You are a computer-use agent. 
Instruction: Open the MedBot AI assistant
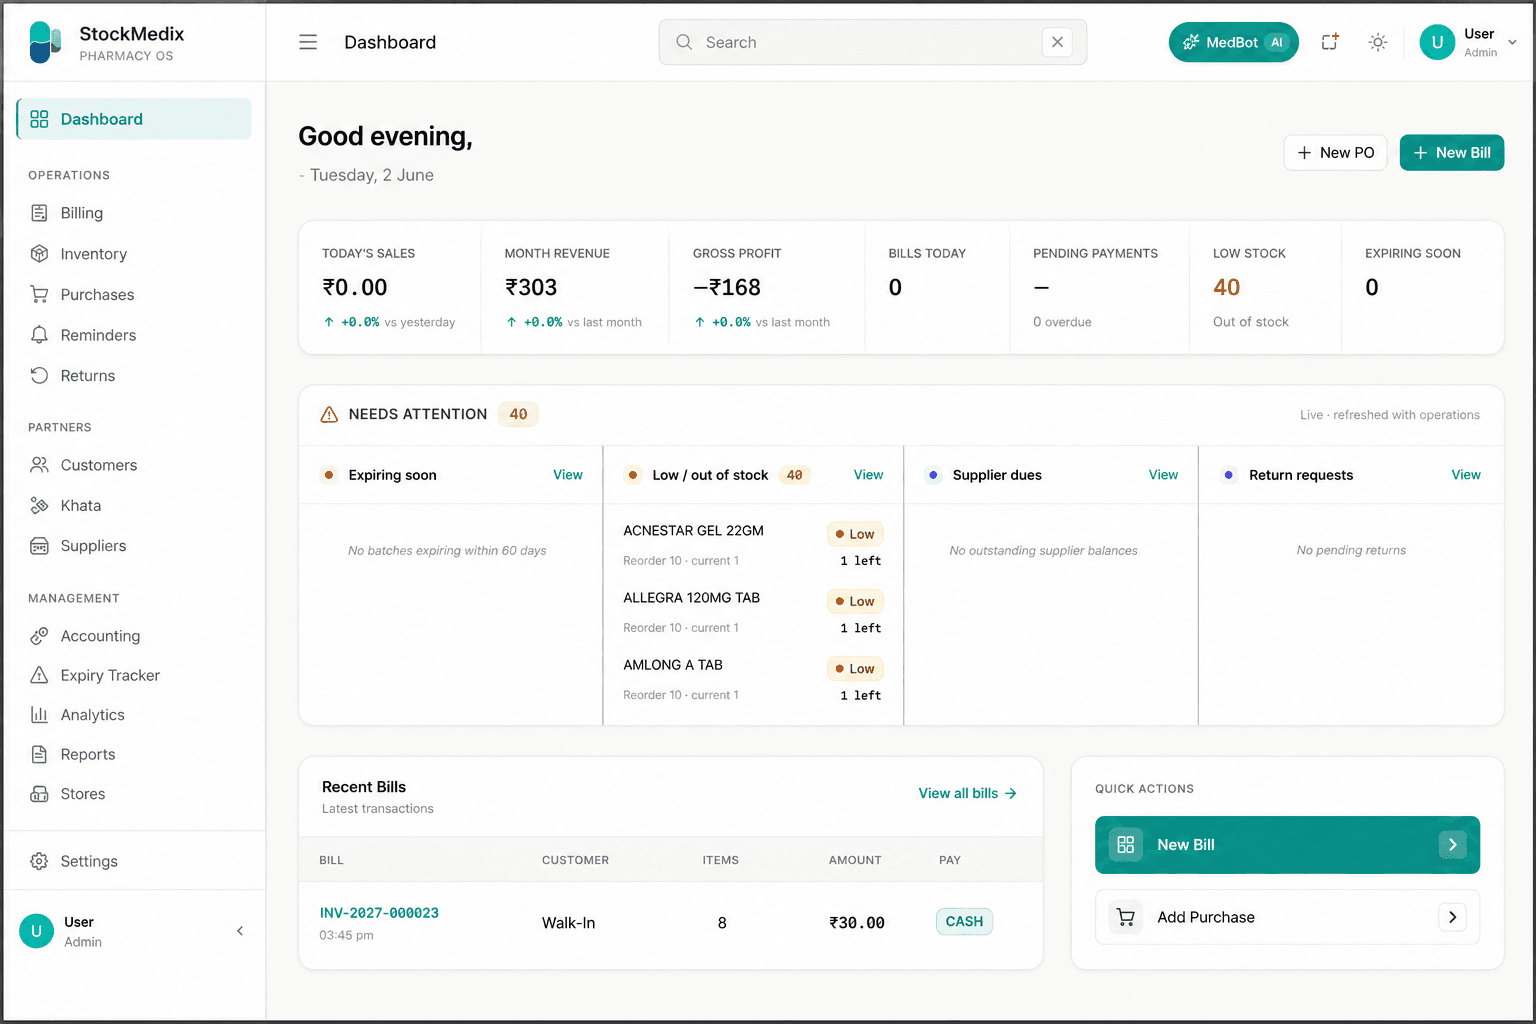pos(1233,42)
